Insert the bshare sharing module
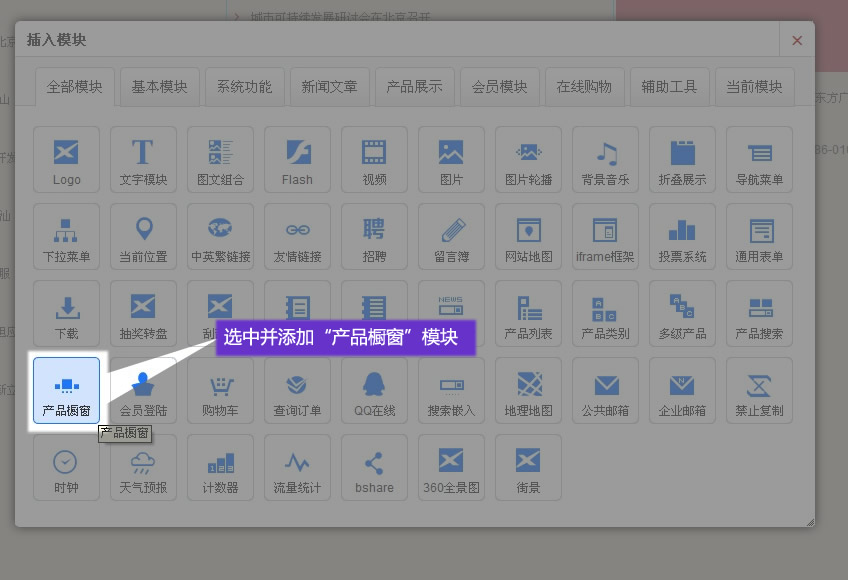 pyautogui.click(x=374, y=467)
